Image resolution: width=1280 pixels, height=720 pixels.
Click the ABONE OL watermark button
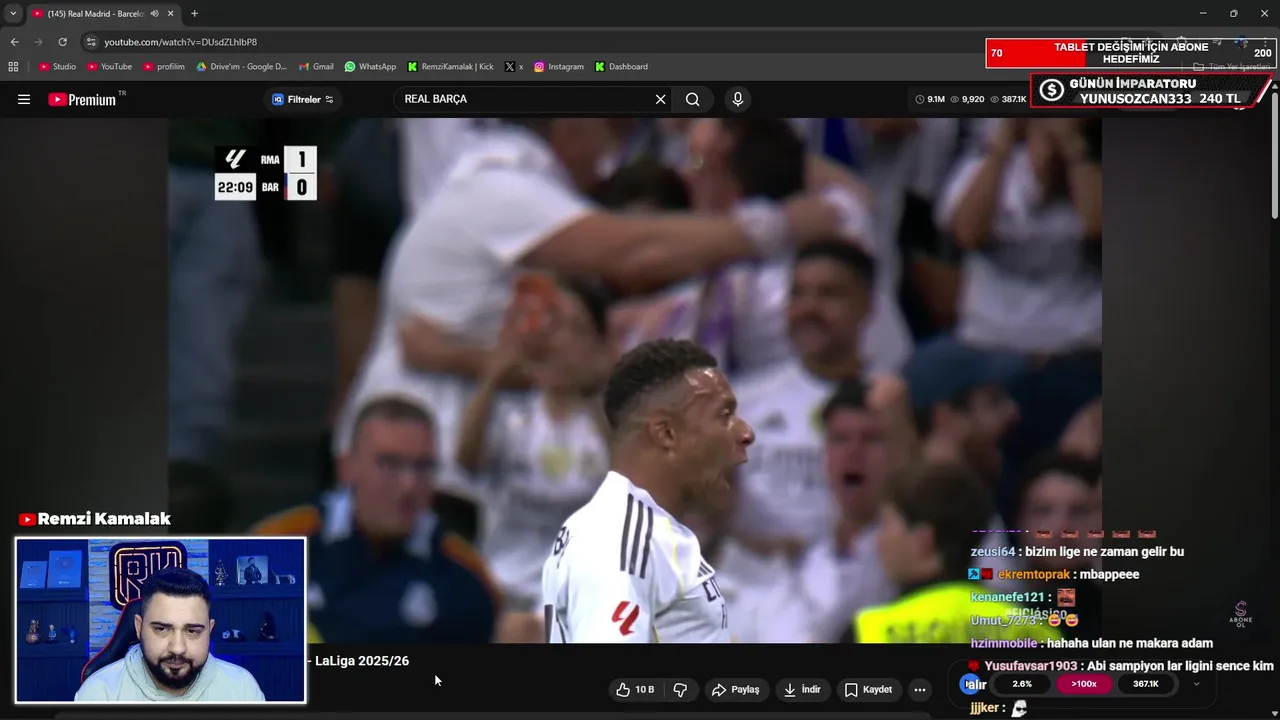(x=1241, y=614)
